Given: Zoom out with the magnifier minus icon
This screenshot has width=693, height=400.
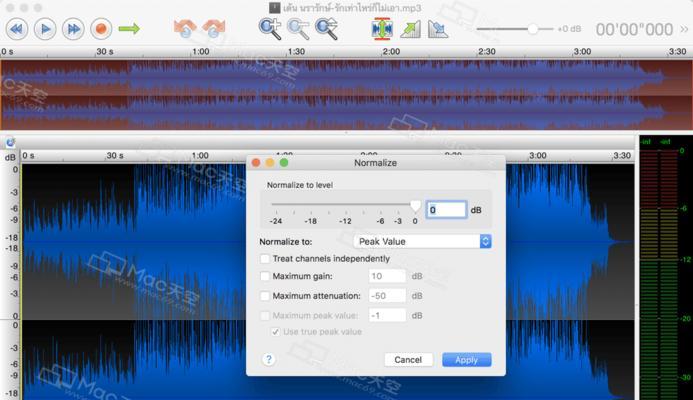Looking at the screenshot, I should coord(298,29).
